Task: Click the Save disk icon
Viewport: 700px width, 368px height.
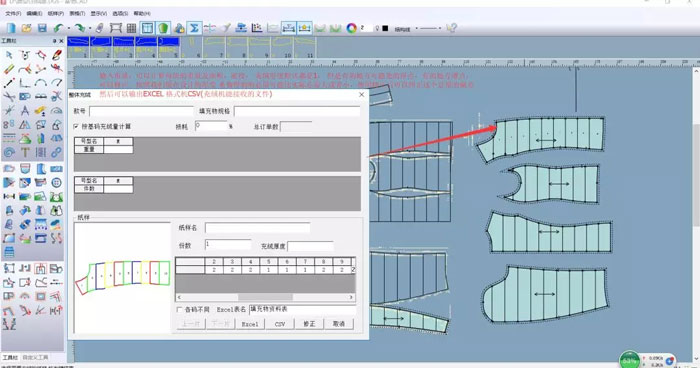Action: [x=42, y=28]
